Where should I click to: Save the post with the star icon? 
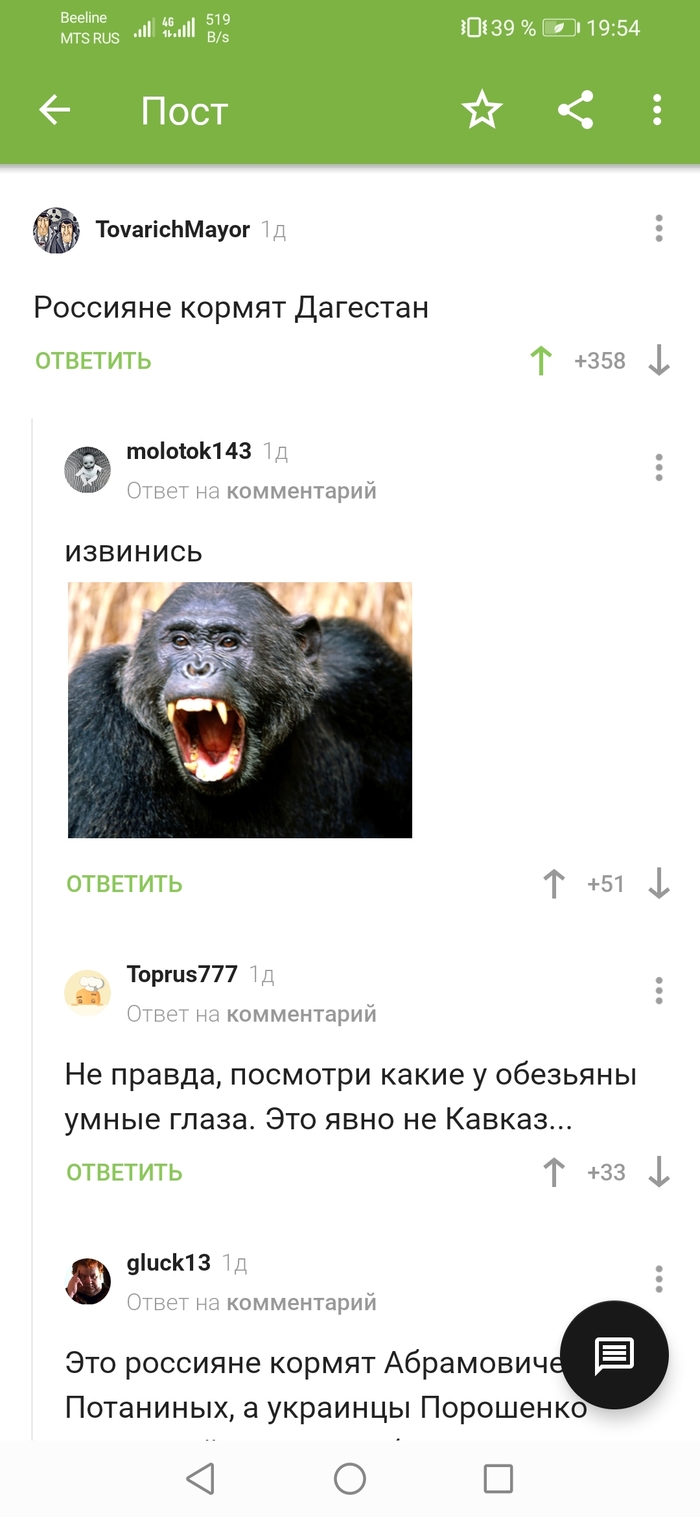point(482,110)
